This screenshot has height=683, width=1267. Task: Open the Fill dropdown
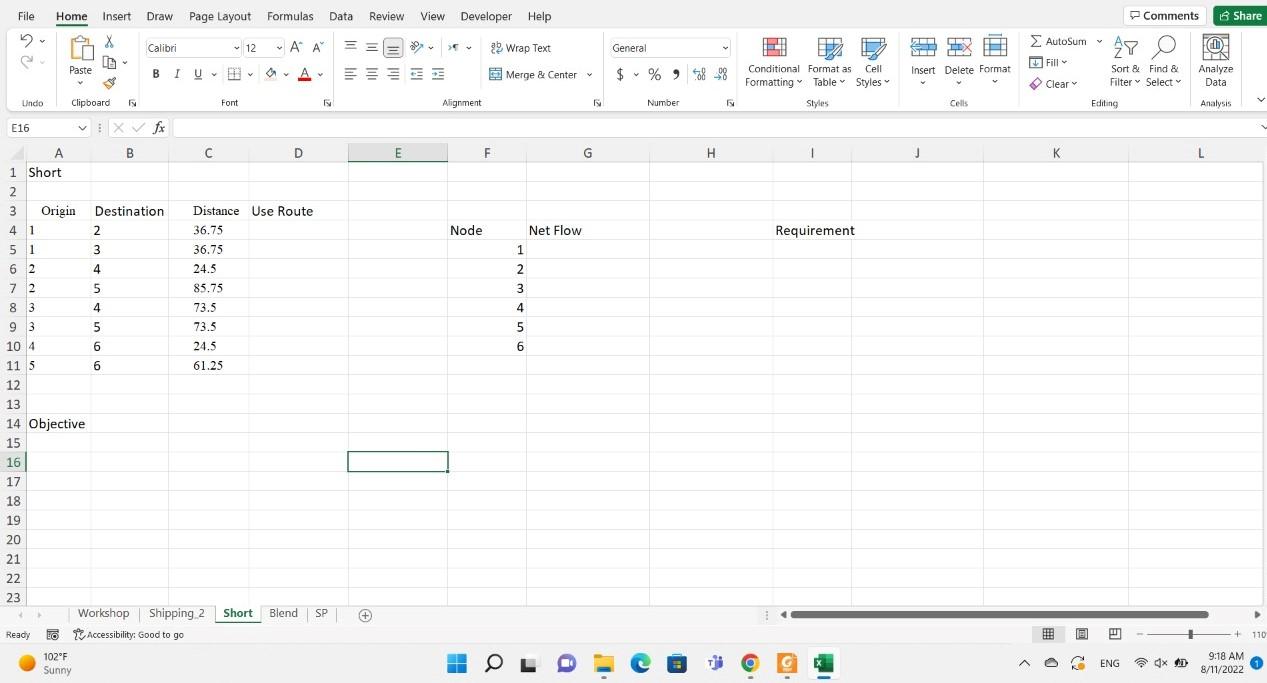[x=1049, y=62]
